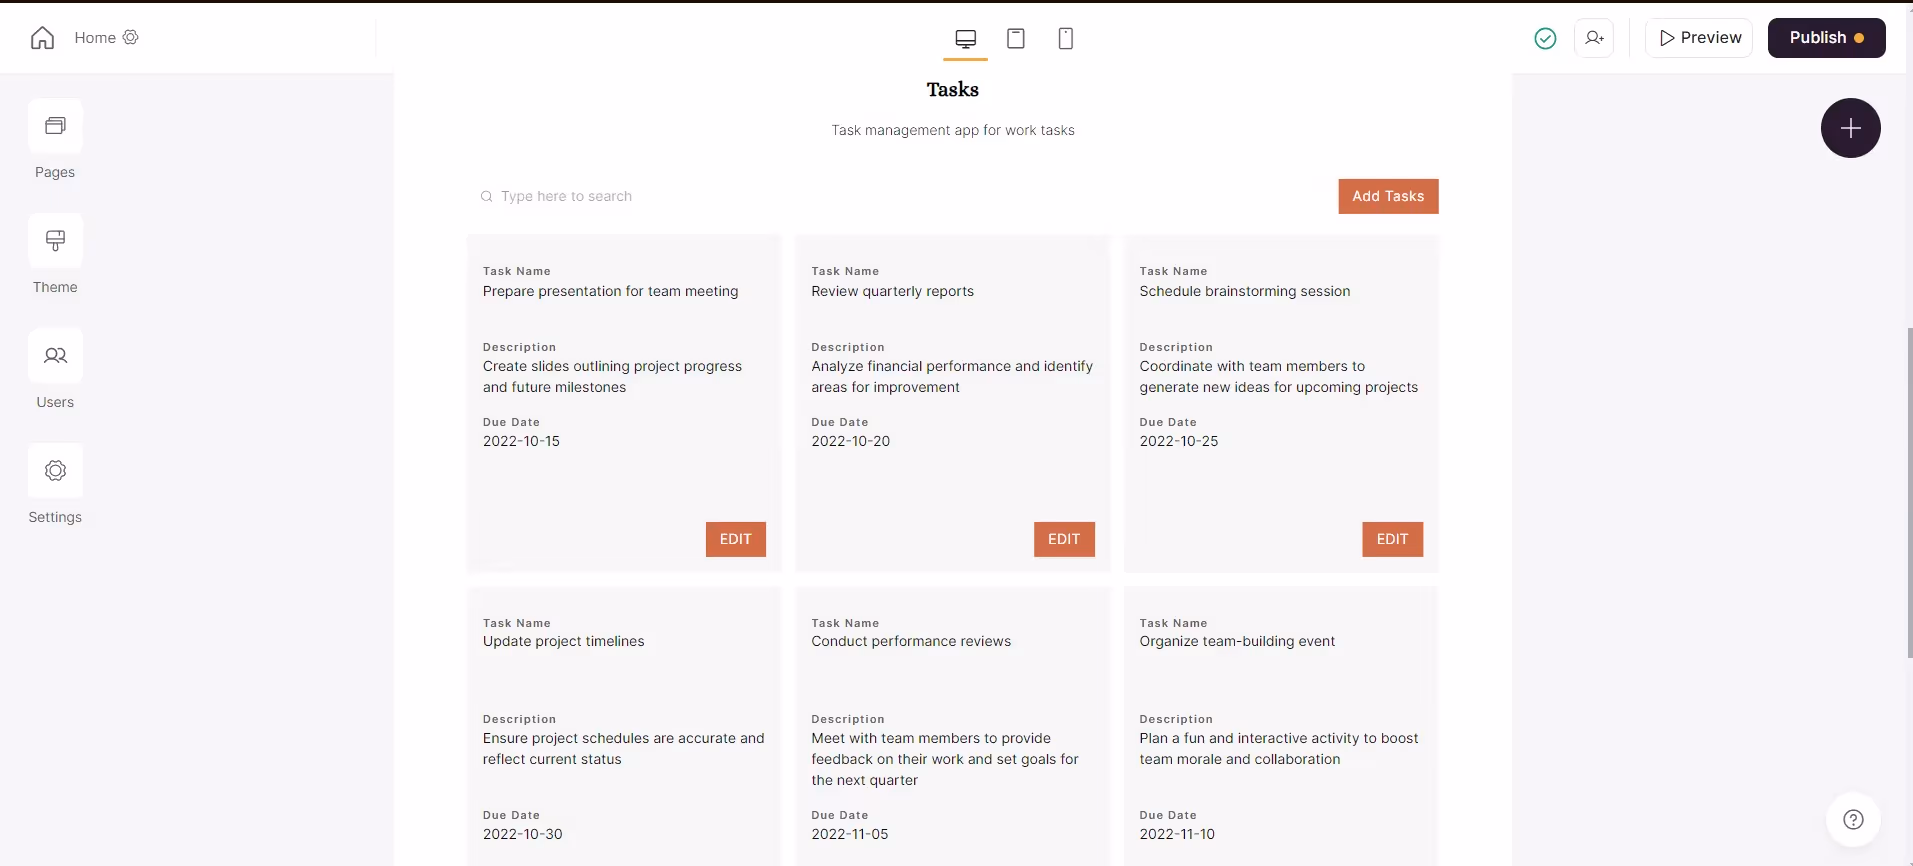
Task: Select 'Review quarterly reports' task name
Action: click(892, 291)
